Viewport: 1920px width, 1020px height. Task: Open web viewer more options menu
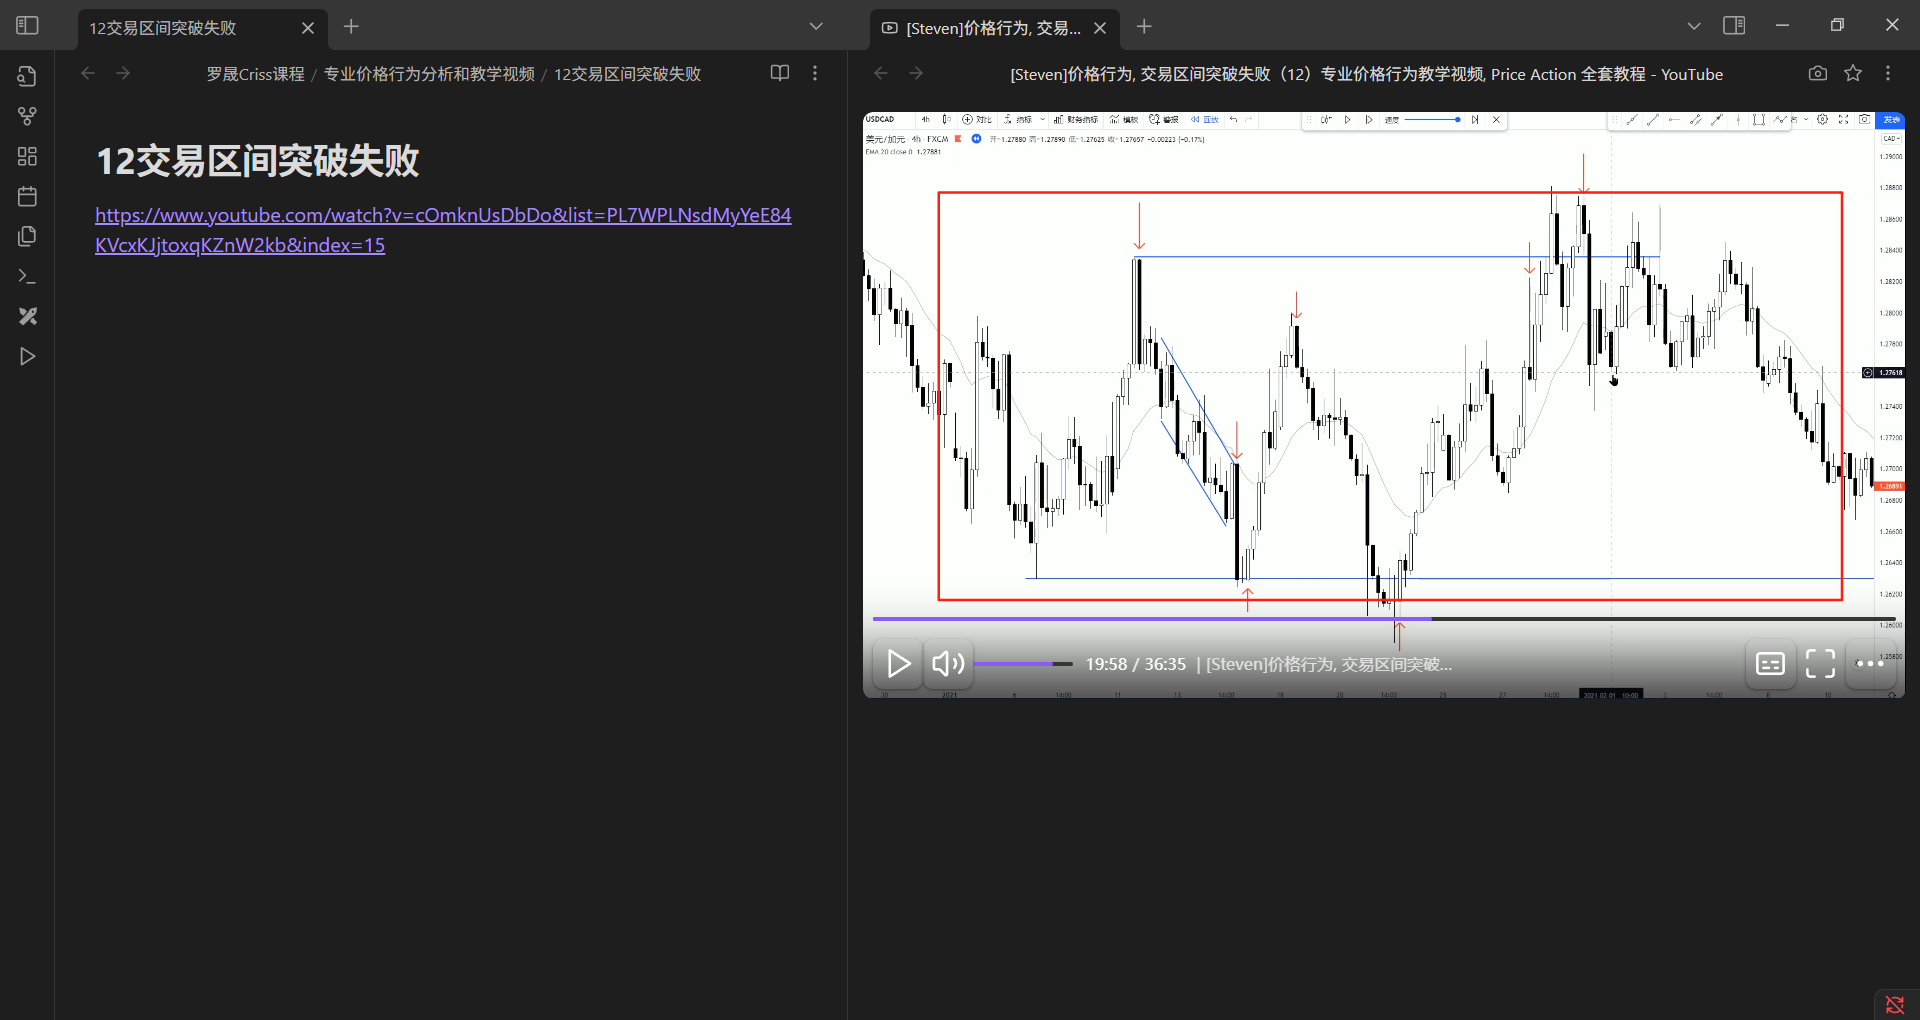pos(1888,73)
